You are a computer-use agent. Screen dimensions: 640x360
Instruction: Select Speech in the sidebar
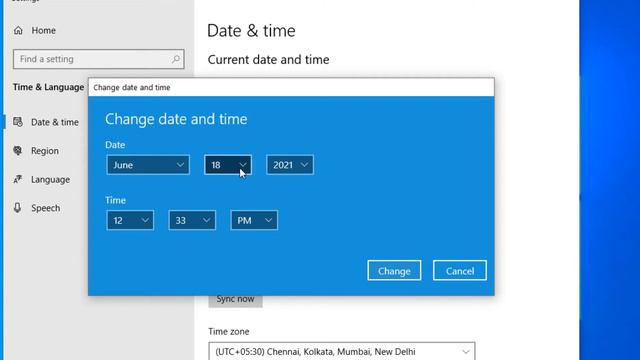46,208
